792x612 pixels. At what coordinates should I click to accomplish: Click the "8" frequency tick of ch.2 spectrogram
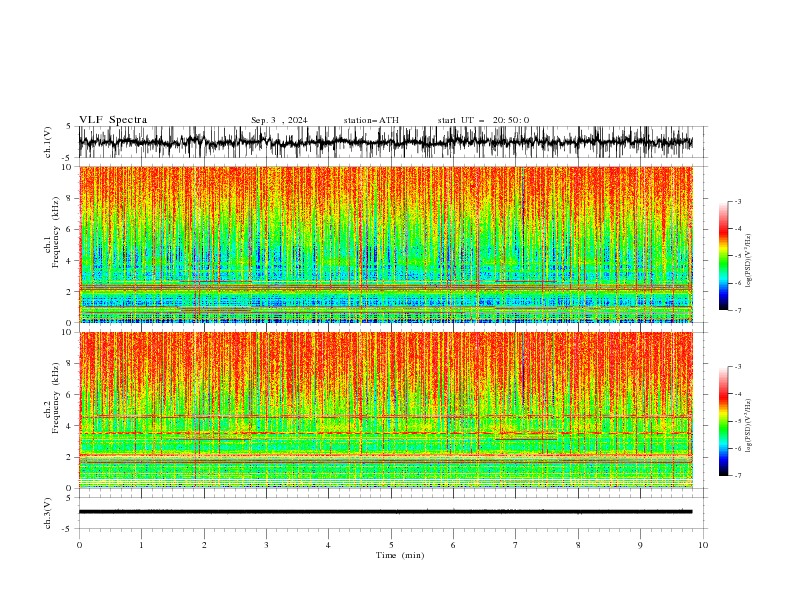point(71,364)
